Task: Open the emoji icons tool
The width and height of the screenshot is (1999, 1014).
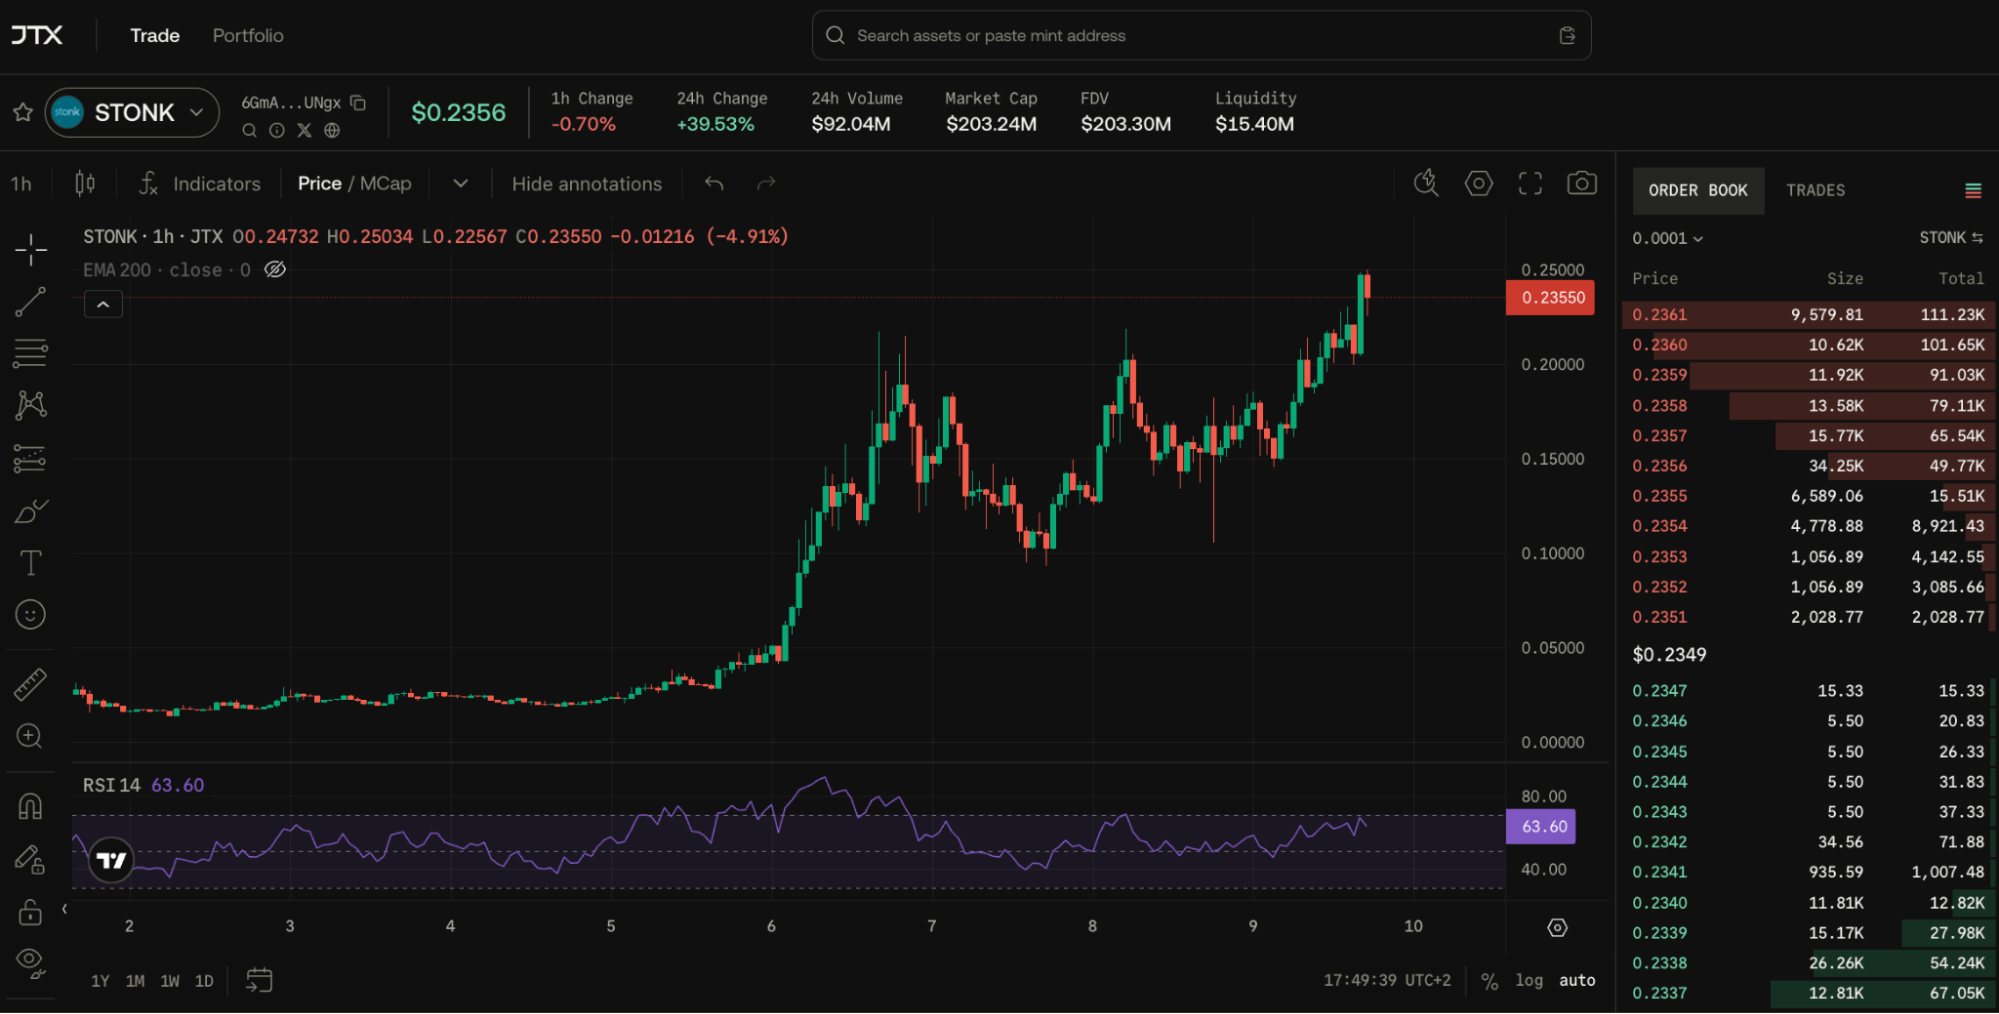Action: (x=31, y=614)
